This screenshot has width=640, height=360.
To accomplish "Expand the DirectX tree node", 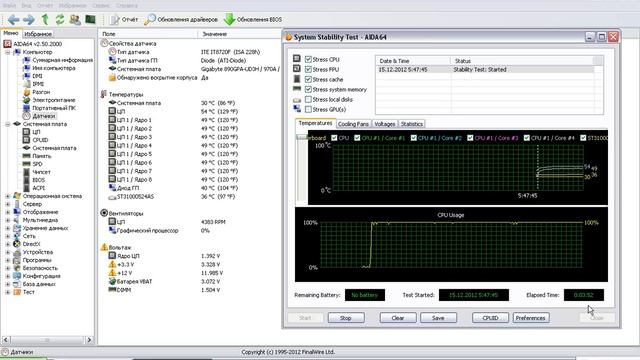I will click(7, 244).
